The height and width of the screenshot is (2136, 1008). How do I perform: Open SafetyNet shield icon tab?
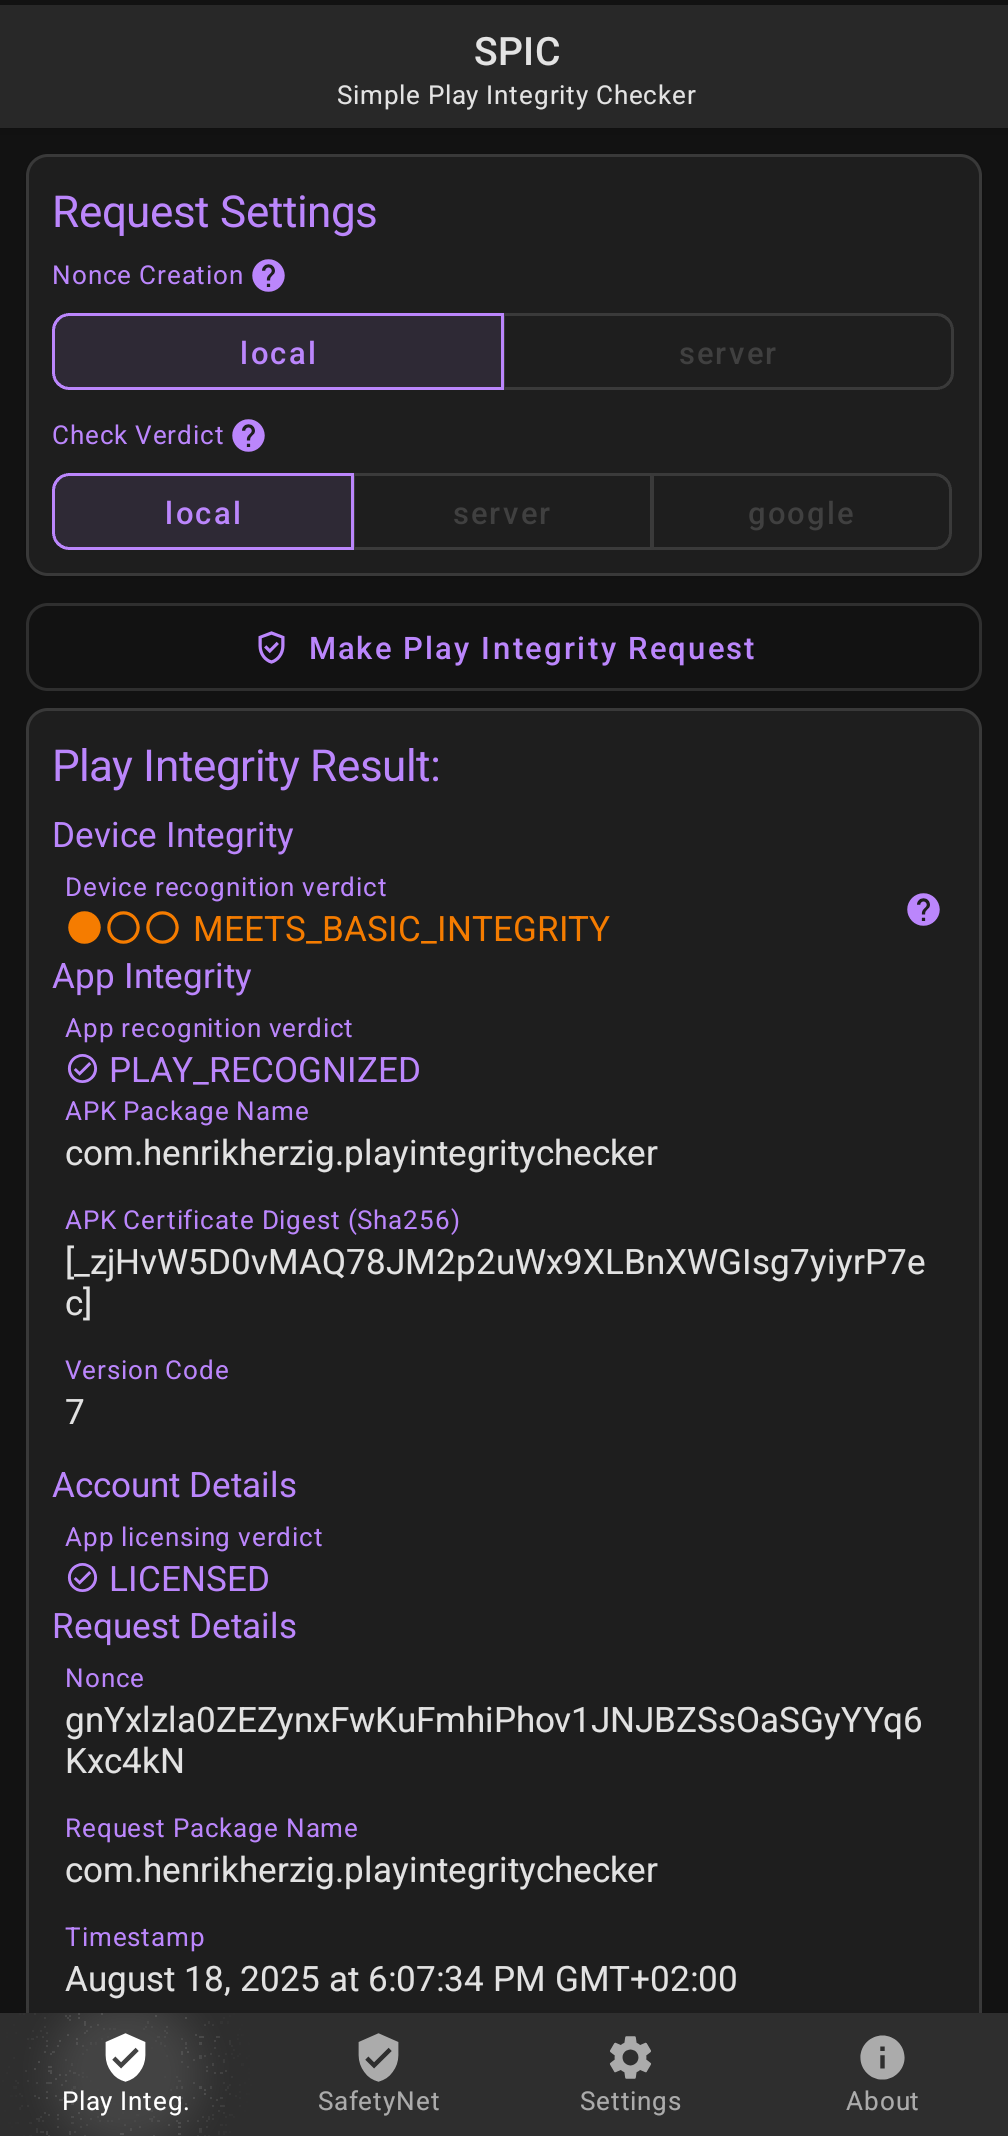[378, 2057]
